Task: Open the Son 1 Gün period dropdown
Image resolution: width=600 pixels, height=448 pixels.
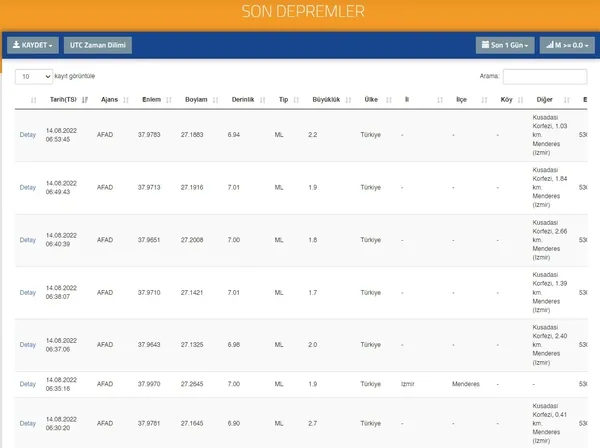Action: coord(505,45)
